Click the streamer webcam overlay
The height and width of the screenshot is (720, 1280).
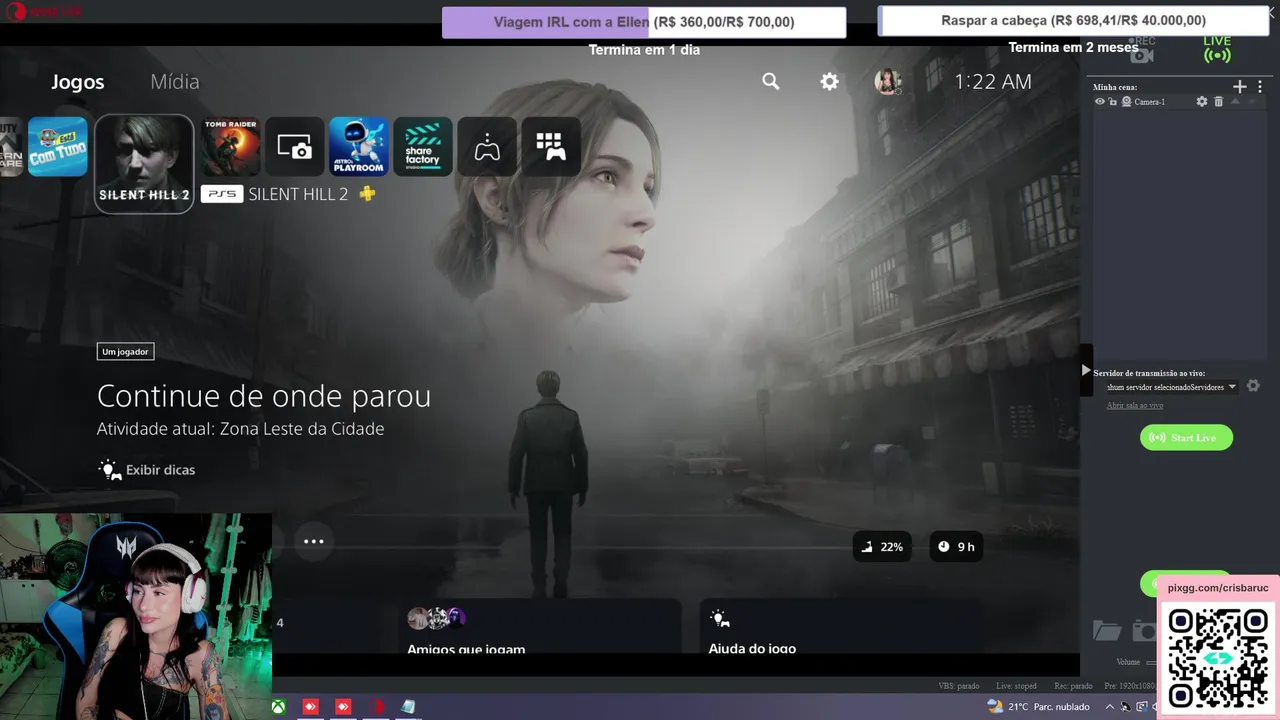coord(136,617)
